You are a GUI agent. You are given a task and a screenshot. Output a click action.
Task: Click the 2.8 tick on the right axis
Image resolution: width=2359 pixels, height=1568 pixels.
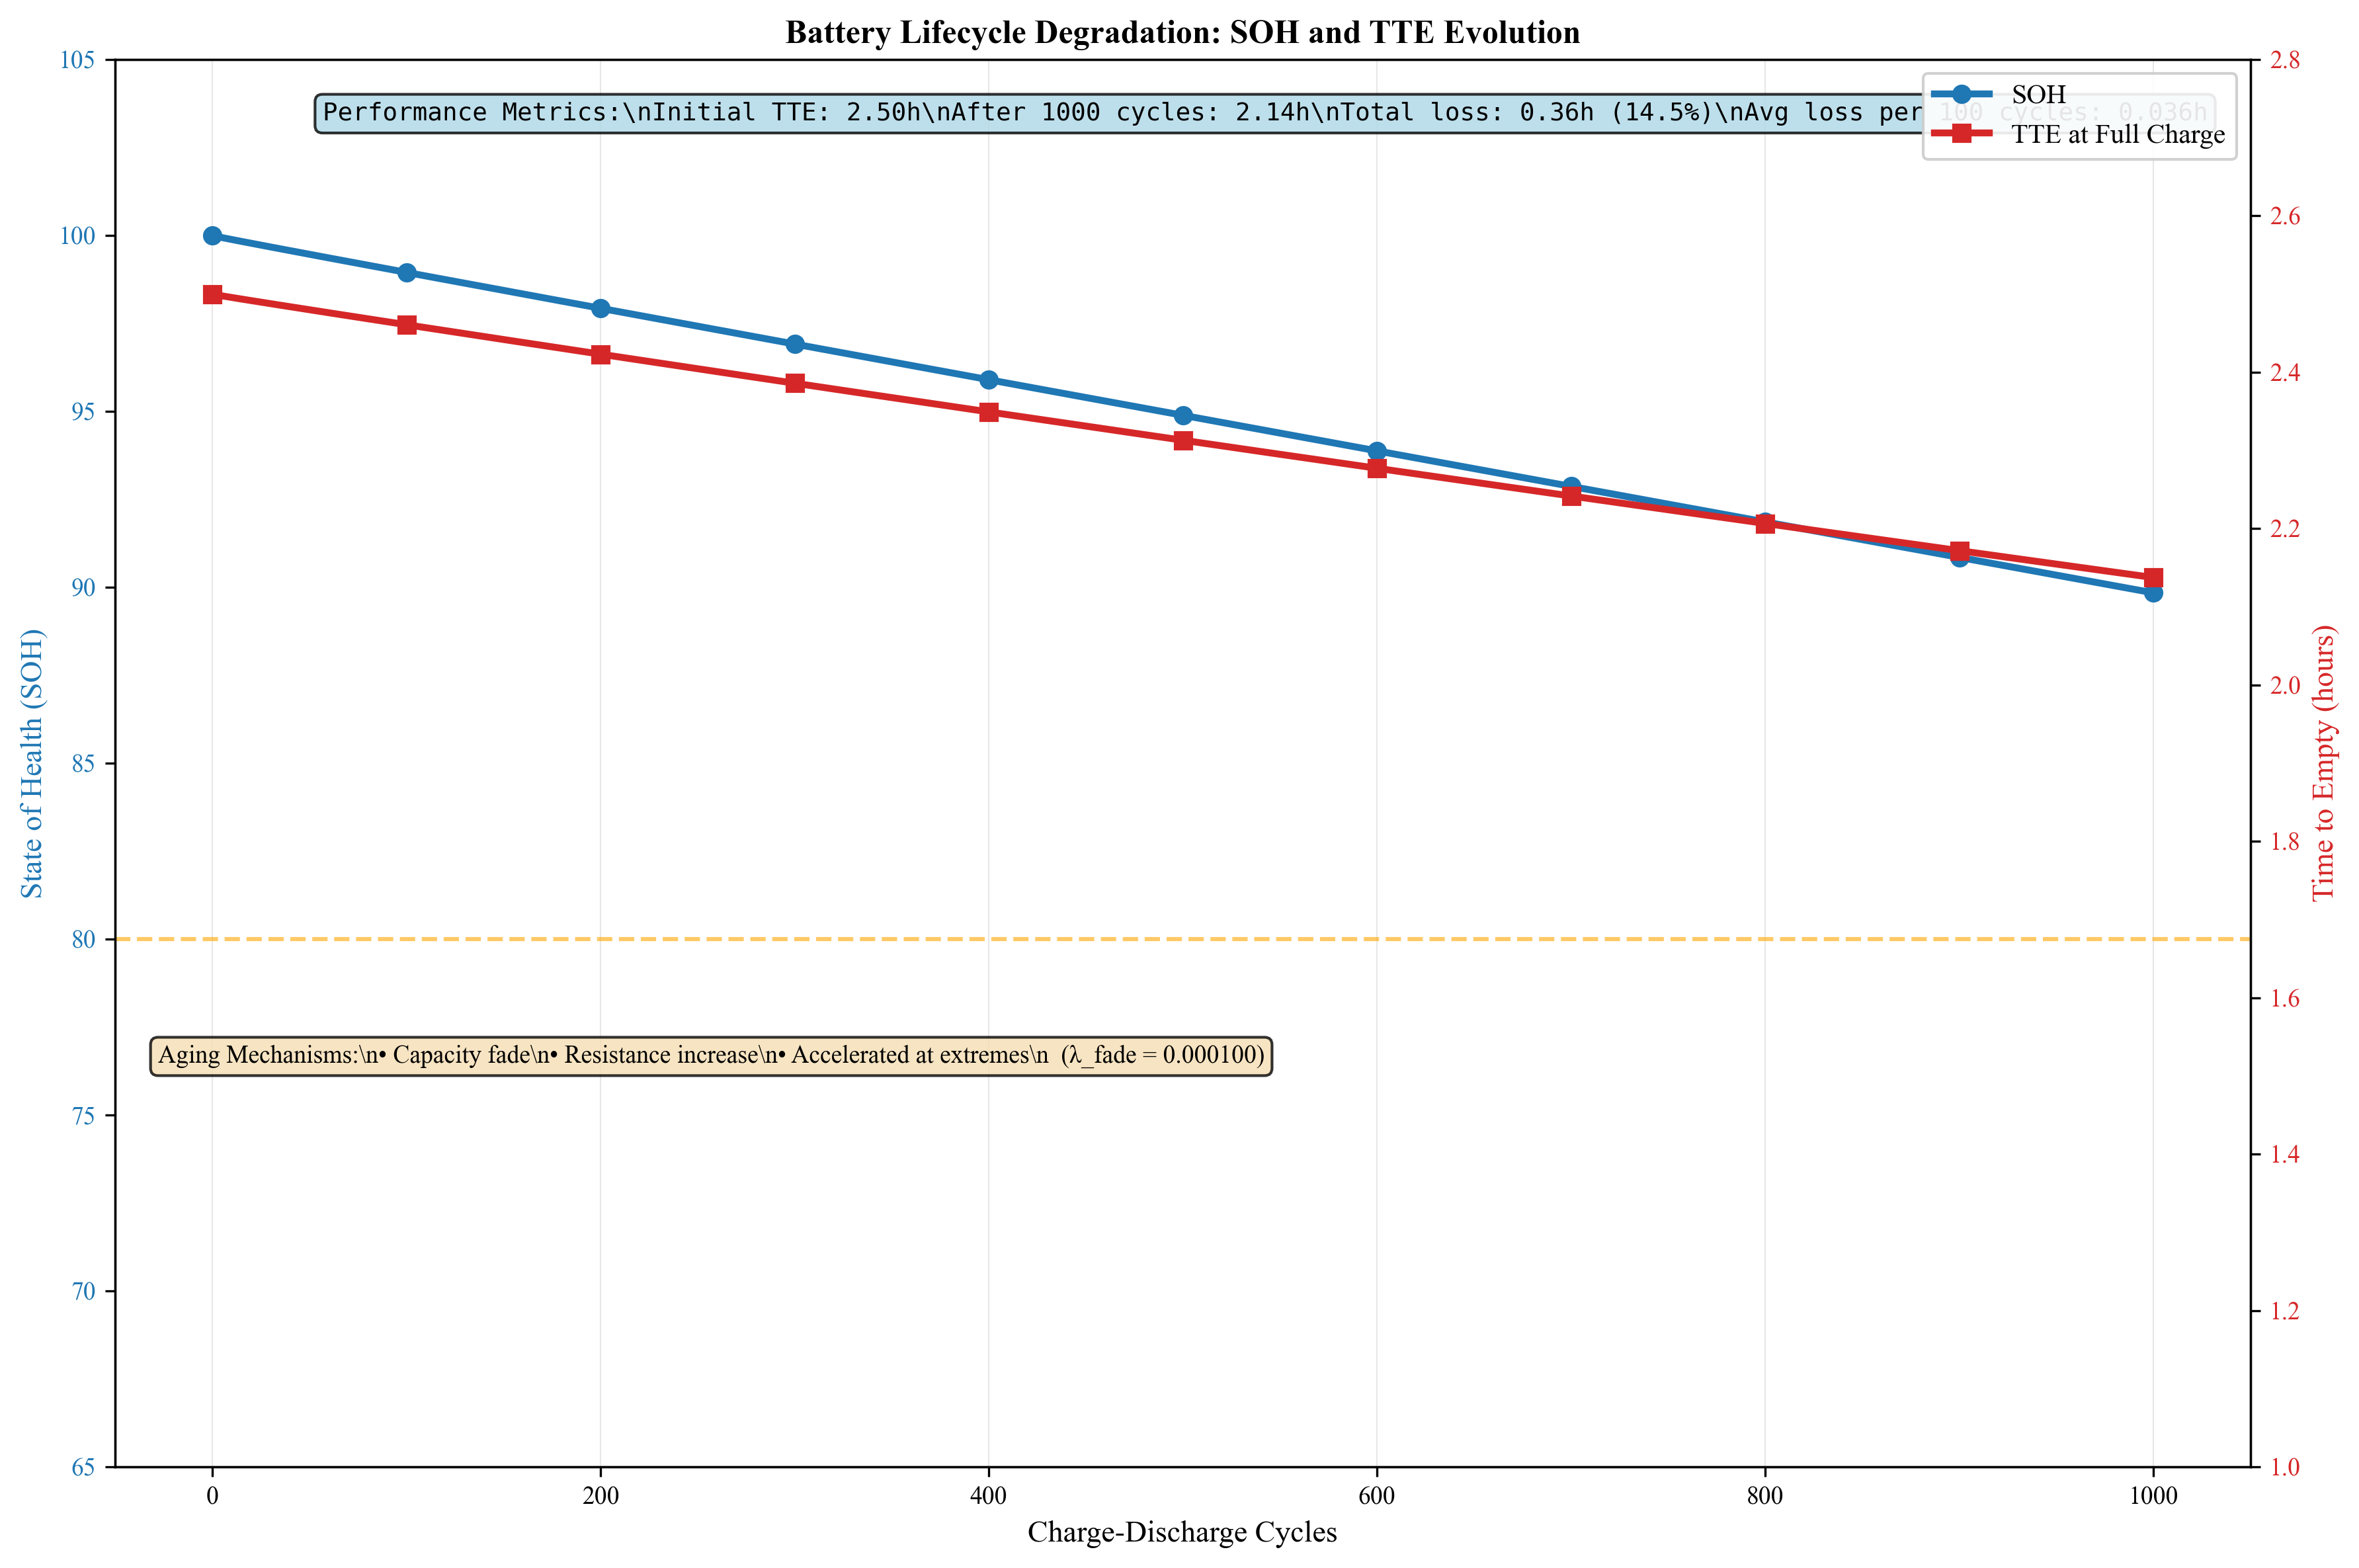point(2286,60)
